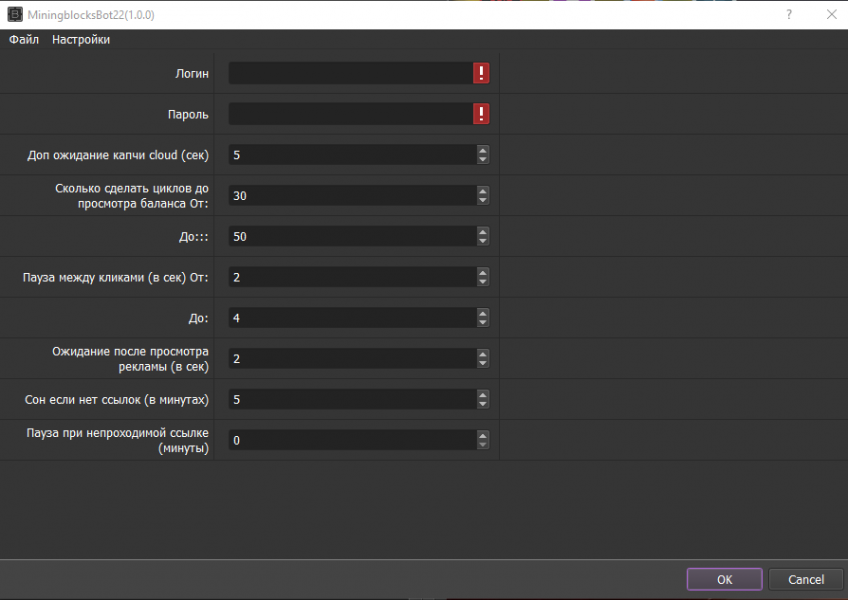
Task: Click the MiningblocksBot22 app icon in title bar
Action: click(x=15, y=15)
